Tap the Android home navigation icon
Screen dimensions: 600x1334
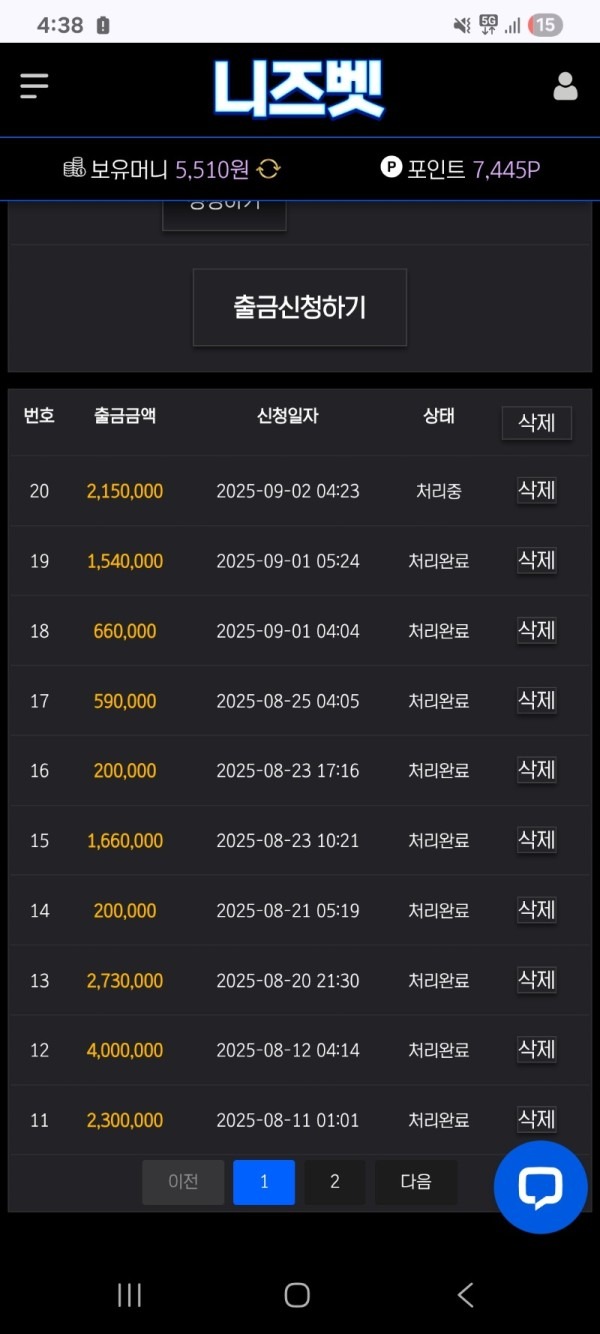(297, 1295)
